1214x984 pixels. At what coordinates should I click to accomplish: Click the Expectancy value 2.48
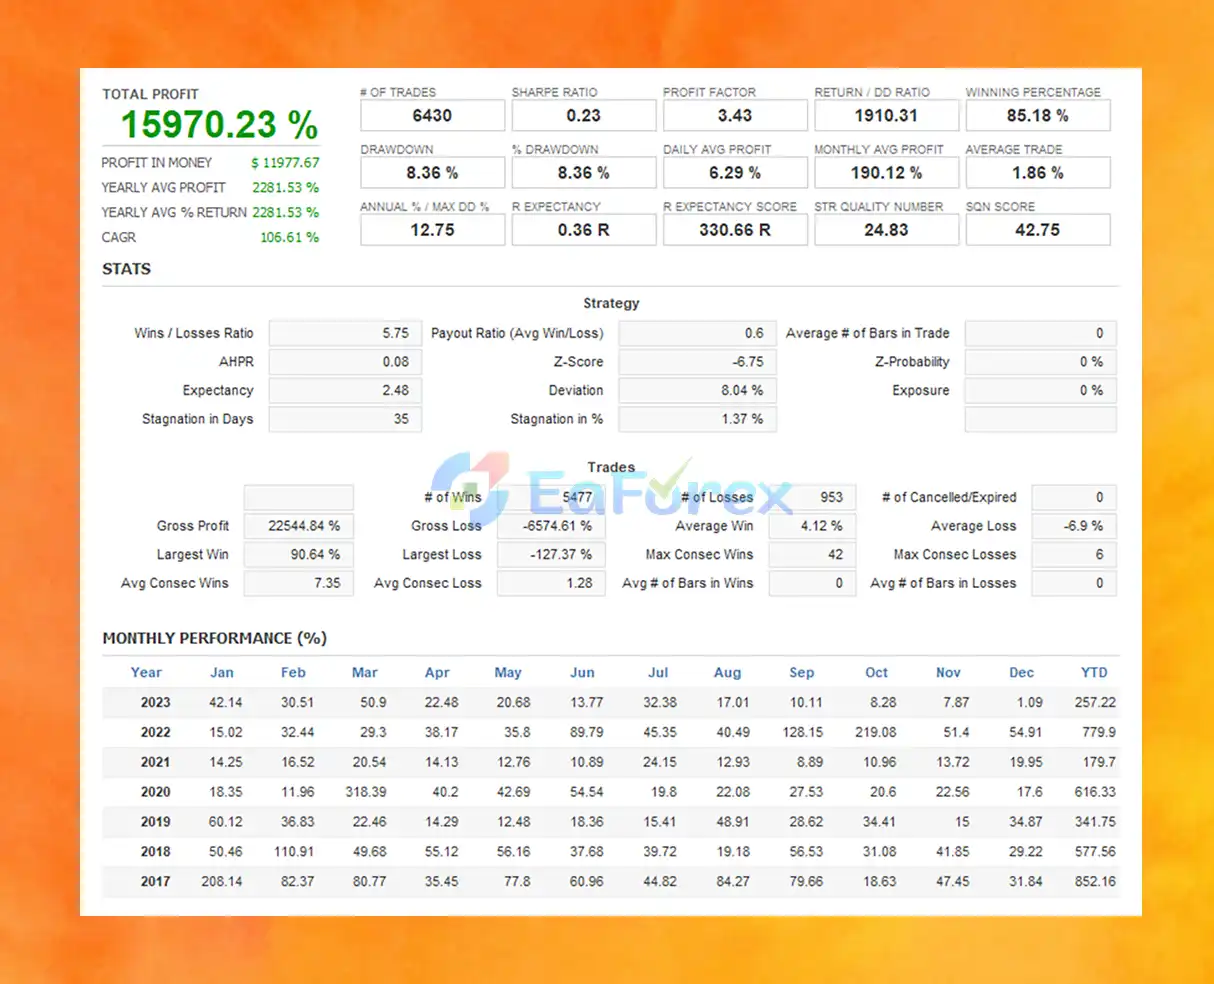pos(345,390)
